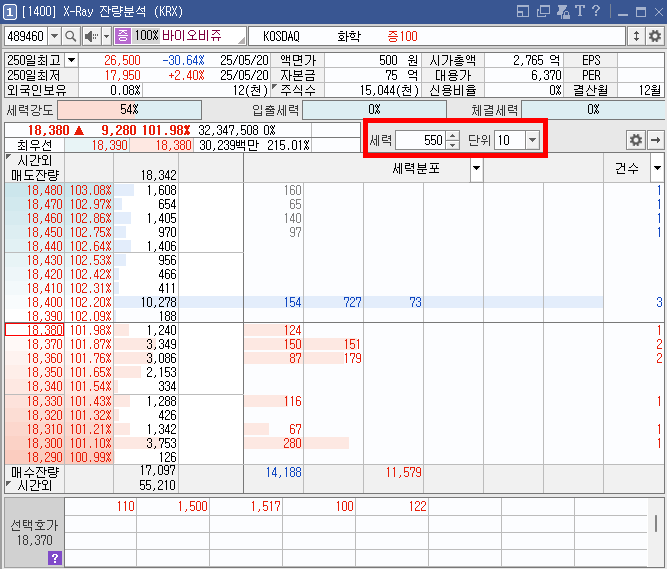Click the 1,517 order in bottom panel
667x569 pixels.
click(265, 506)
